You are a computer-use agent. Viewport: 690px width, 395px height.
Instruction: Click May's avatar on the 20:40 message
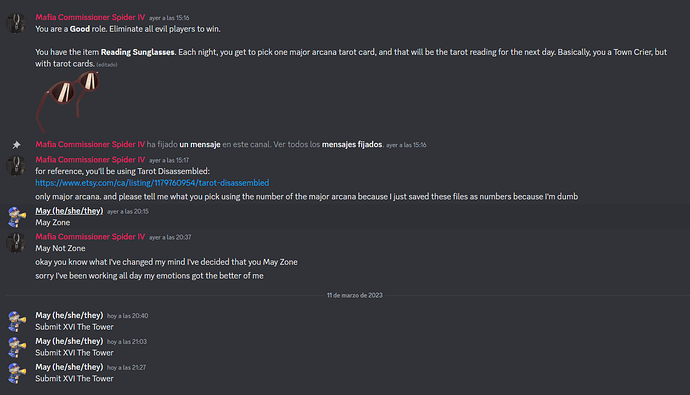click(x=16, y=322)
